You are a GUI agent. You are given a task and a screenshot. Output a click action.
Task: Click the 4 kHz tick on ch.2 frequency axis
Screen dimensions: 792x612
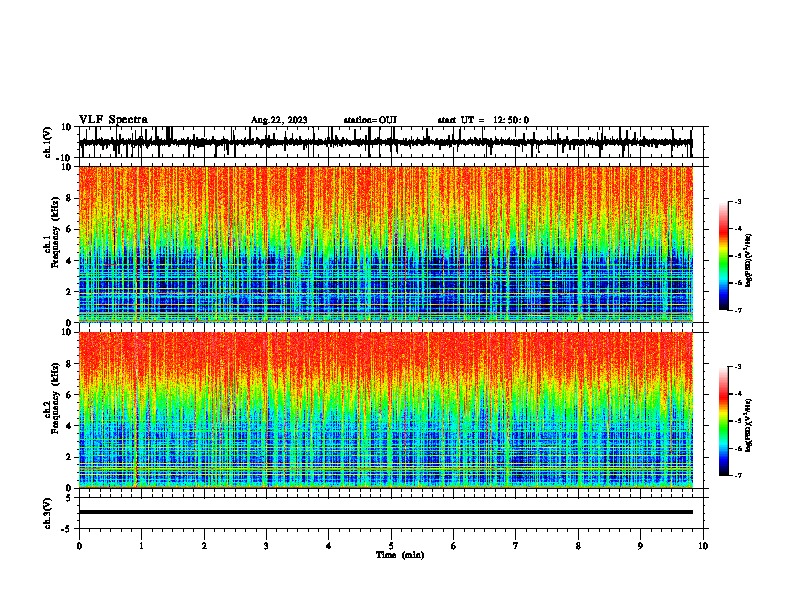tap(70, 426)
